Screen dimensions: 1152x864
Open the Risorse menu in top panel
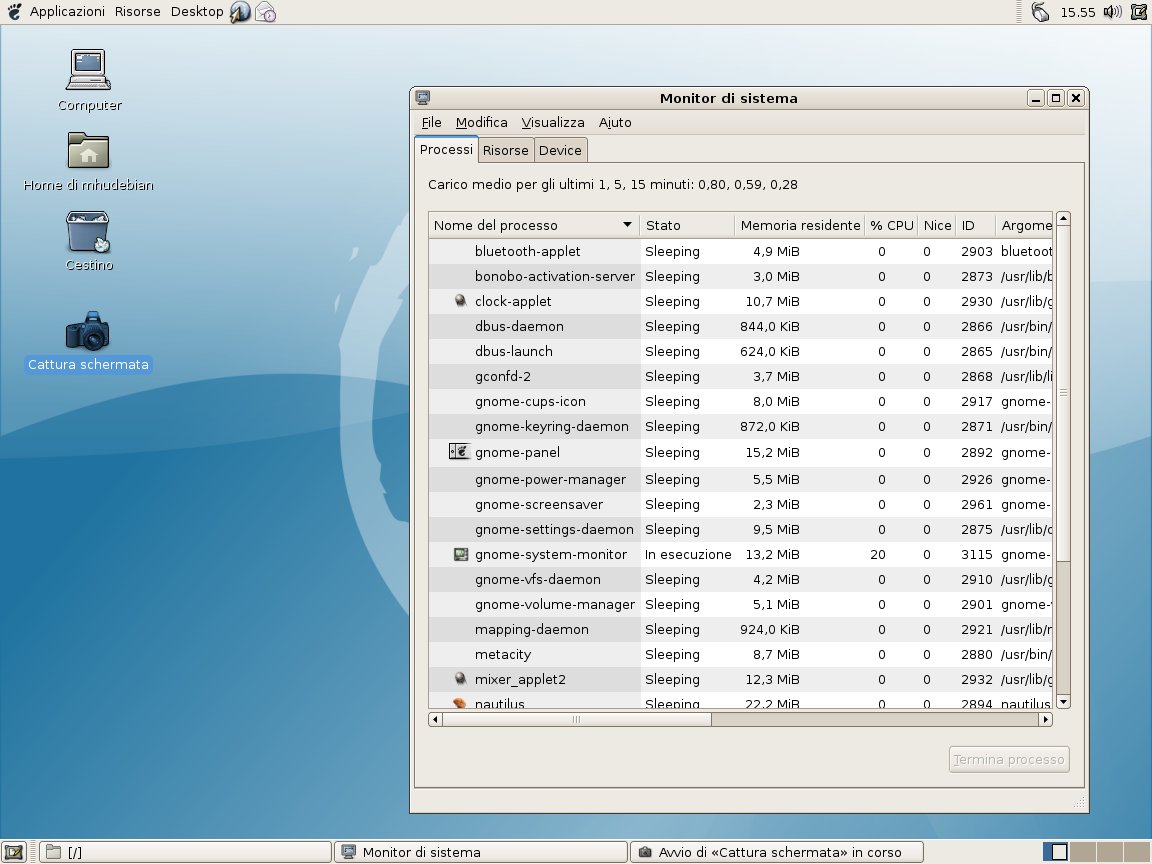click(x=137, y=12)
